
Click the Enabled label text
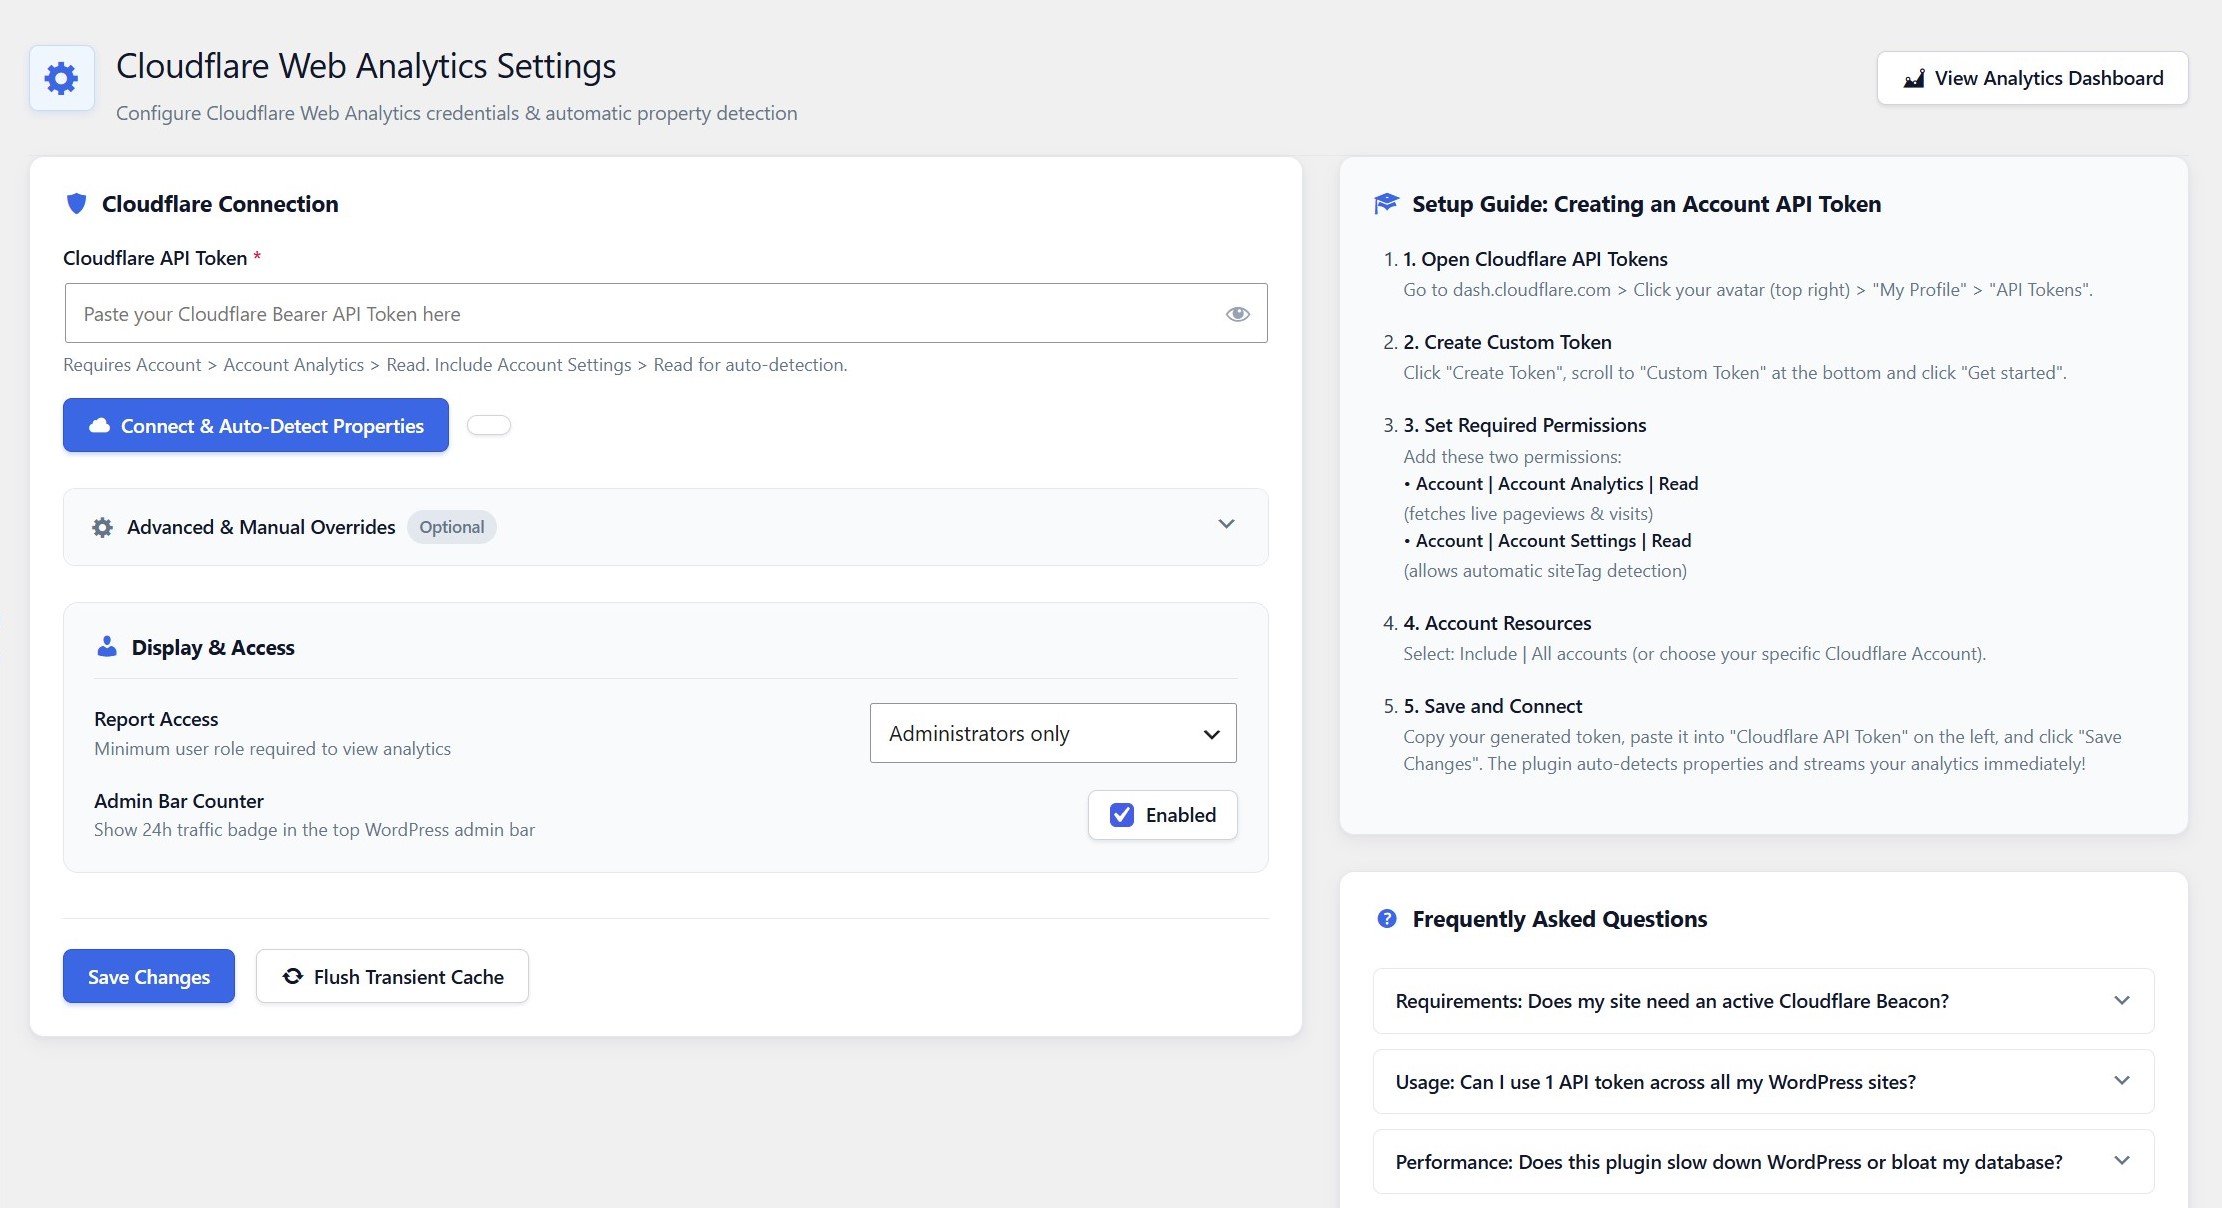click(1181, 815)
